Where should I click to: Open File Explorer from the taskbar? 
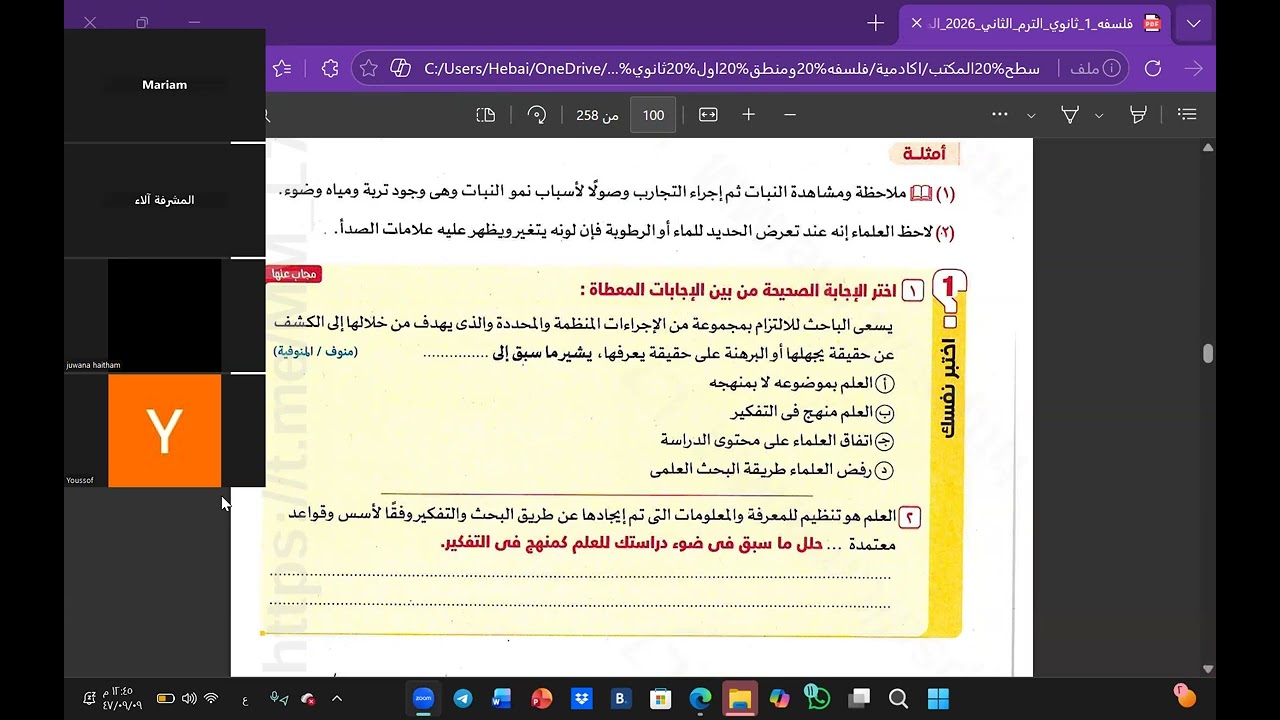point(740,698)
